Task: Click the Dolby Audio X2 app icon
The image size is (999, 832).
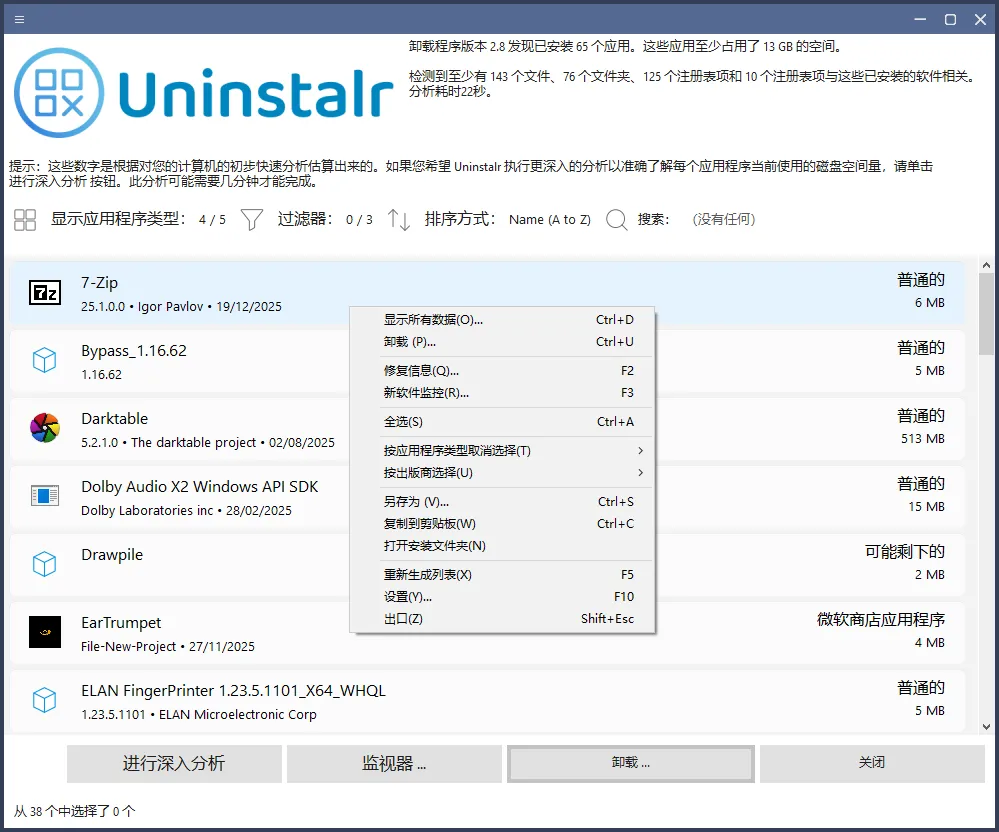Action: (45, 496)
